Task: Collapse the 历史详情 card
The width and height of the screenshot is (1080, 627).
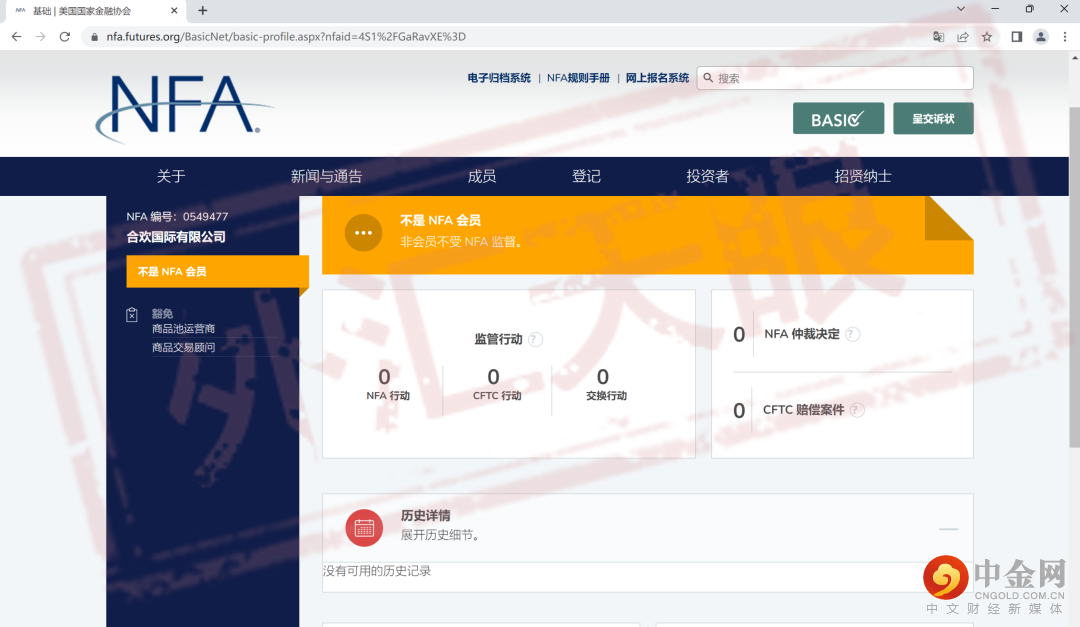Action: pos(948,527)
